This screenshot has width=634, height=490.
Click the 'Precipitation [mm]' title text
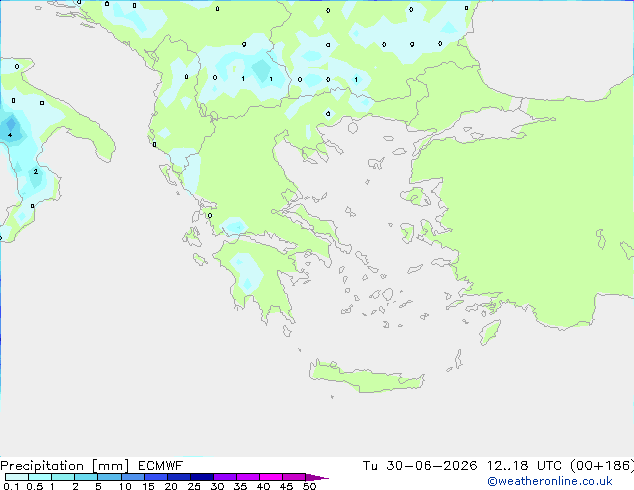coord(64,466)
